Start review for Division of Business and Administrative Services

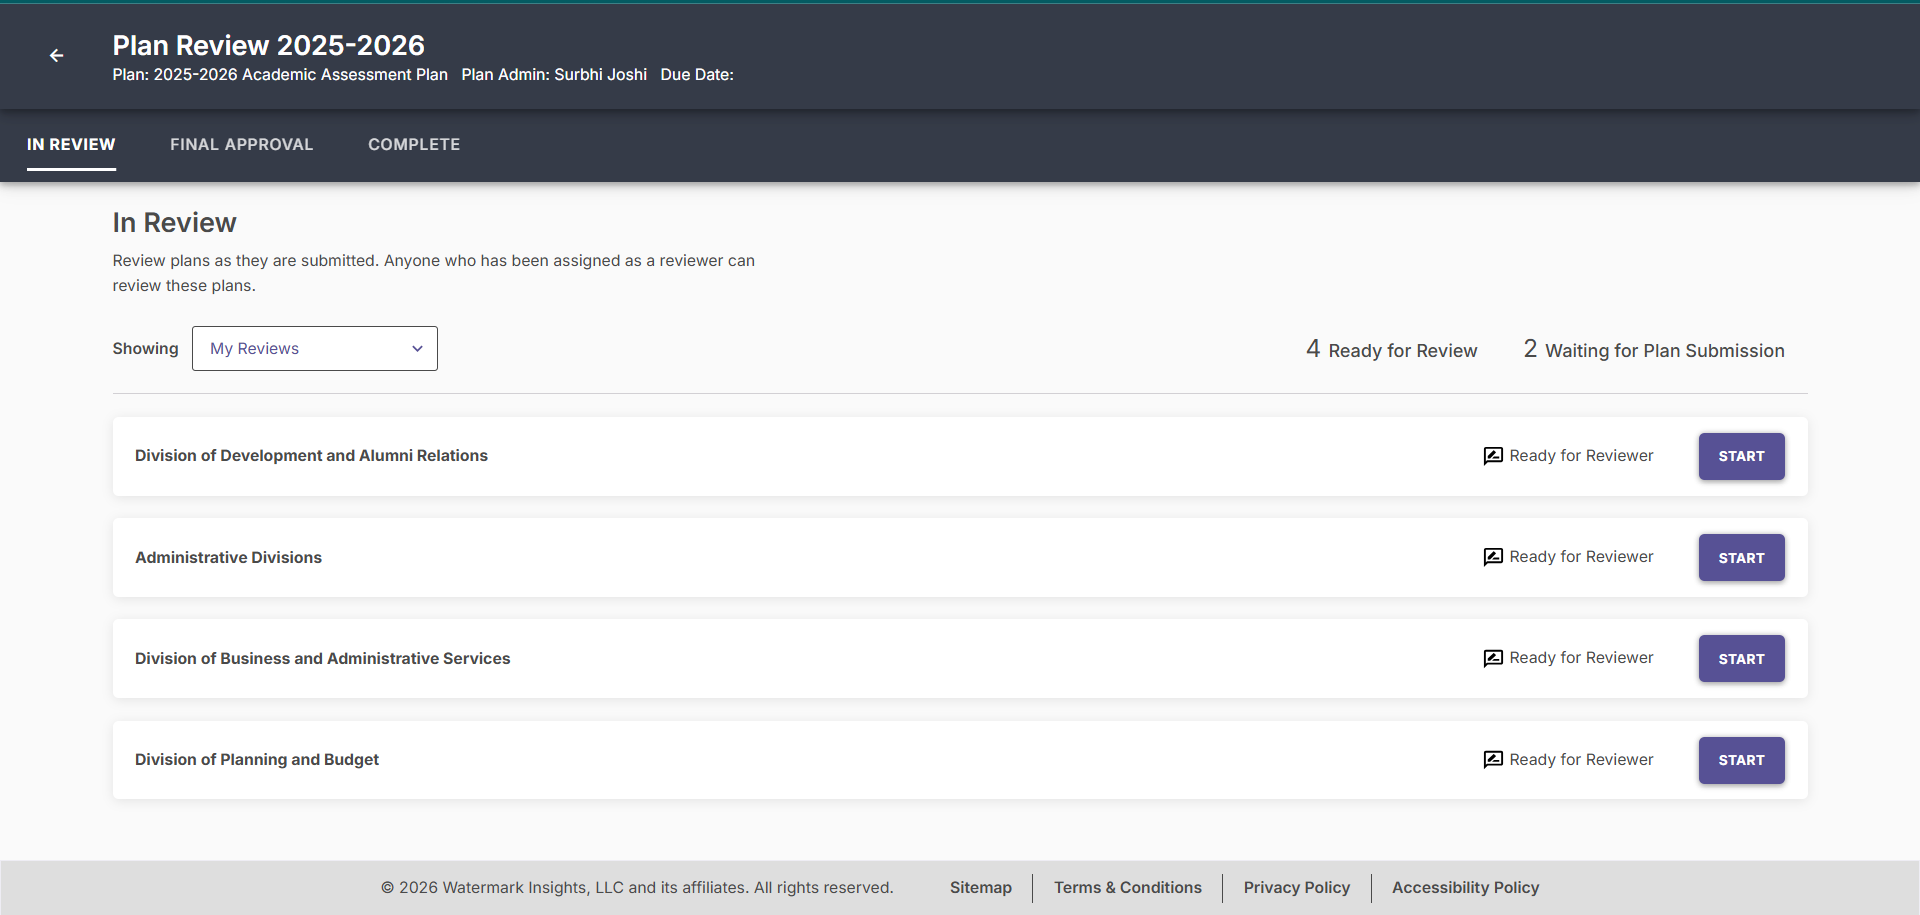(x=1741, y=659)
